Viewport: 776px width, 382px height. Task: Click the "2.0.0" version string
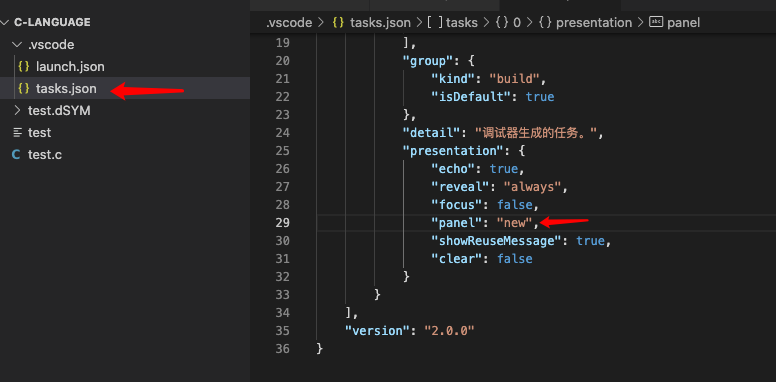tap(449, 331)
